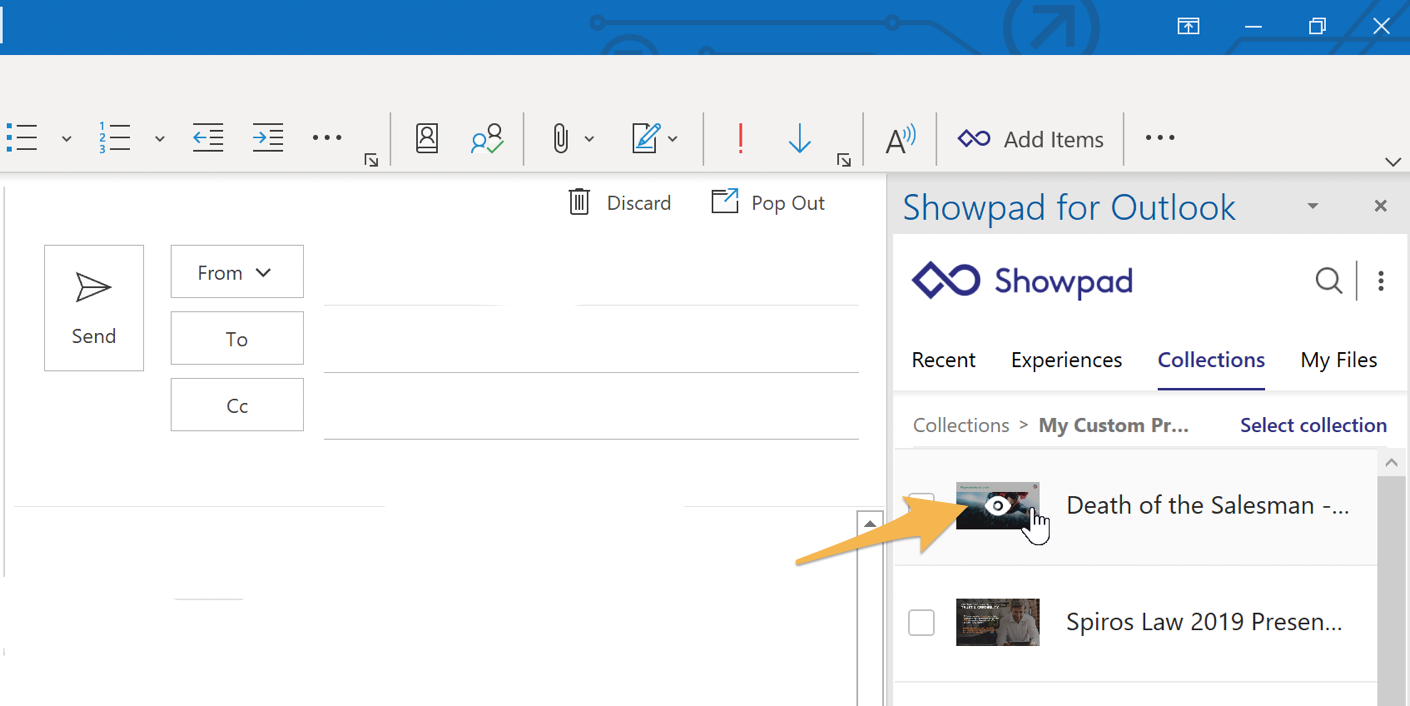Restore down the Outlook window
The image size is (1410, 706).
(1317, 27)
